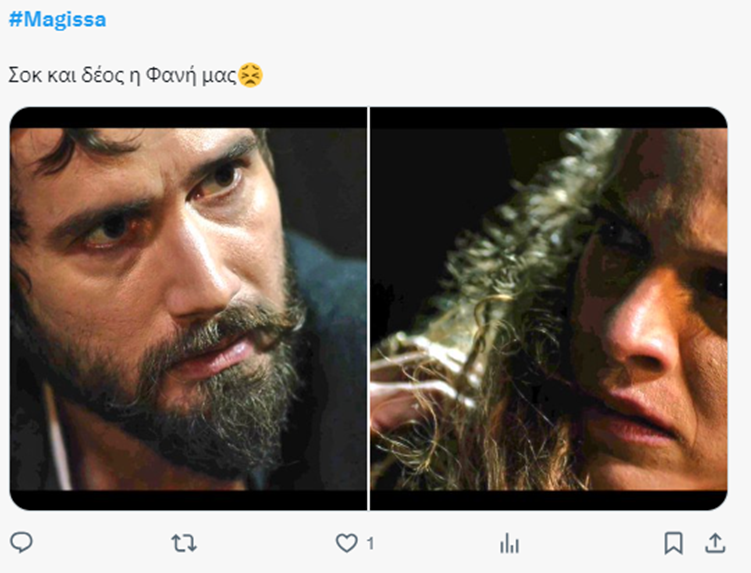Repost this tweet with the retweet icon

pyautogui.click(x=183, y=543)
